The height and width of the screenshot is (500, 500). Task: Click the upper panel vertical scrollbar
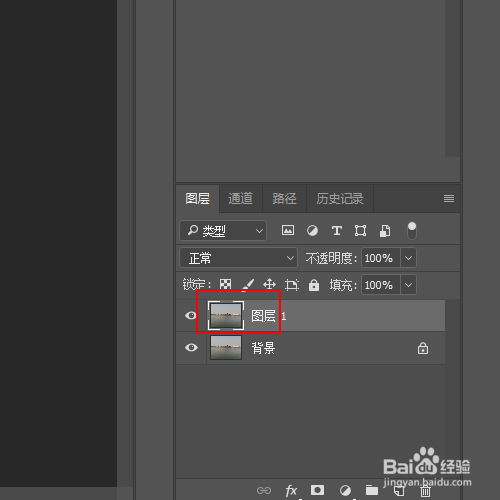[x=452, y=78]
